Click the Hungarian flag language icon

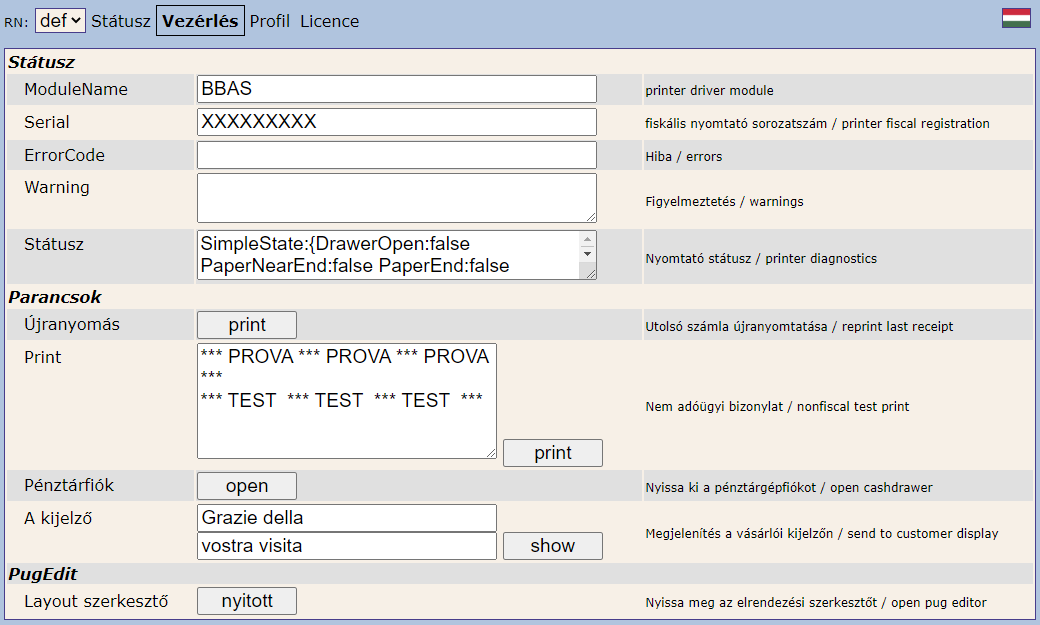(1016, 19)
